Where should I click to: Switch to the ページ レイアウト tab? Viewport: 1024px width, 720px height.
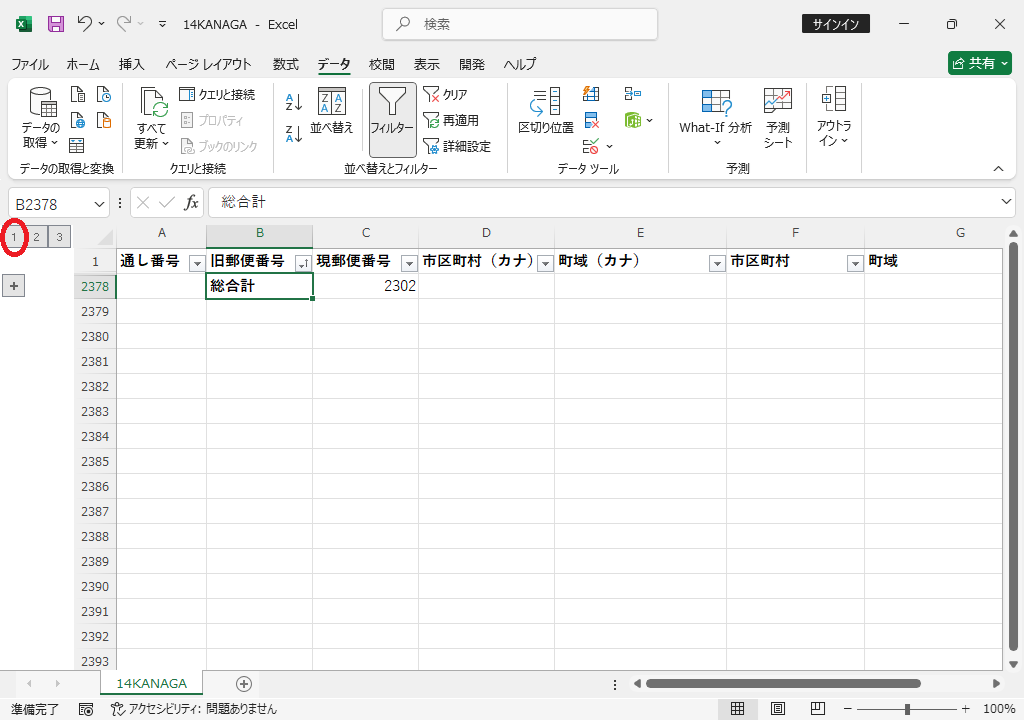pyautogui.click(x=208, y=64)
